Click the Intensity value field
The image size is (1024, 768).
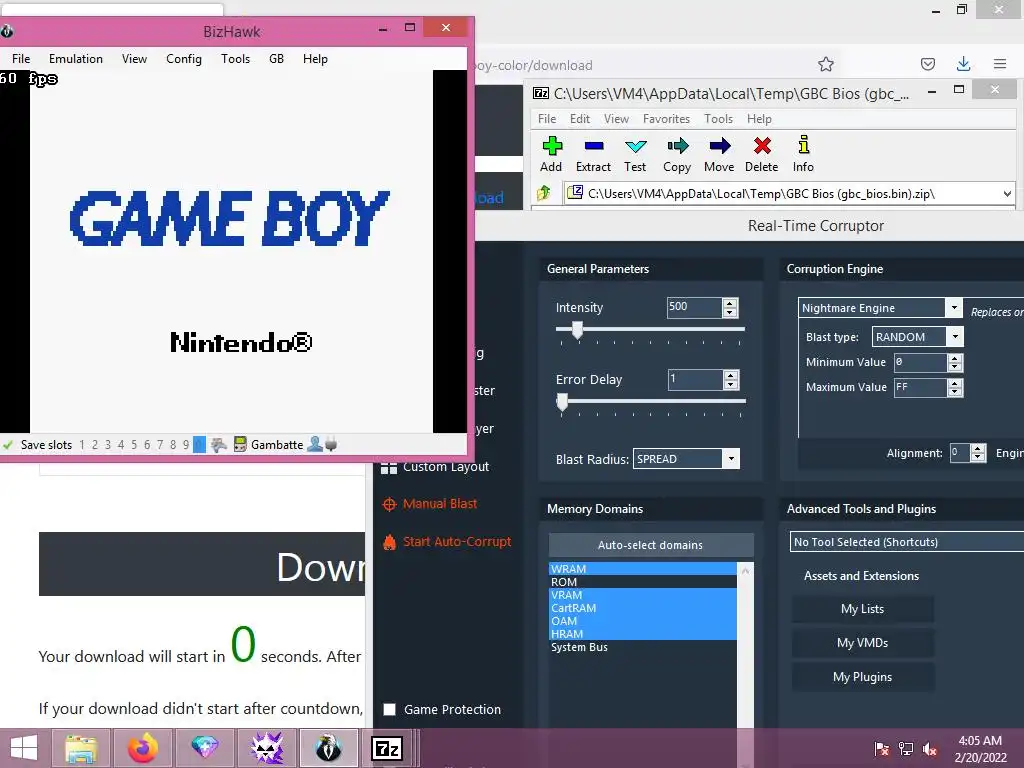(x=694, y=307)
